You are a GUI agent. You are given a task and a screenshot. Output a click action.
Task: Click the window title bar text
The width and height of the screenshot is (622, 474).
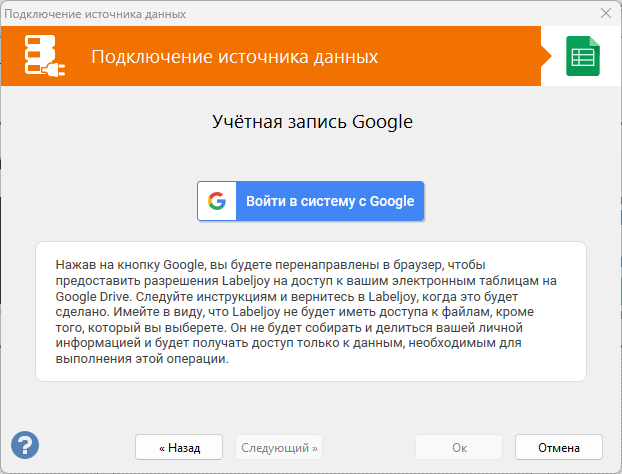tap(95, 14)
